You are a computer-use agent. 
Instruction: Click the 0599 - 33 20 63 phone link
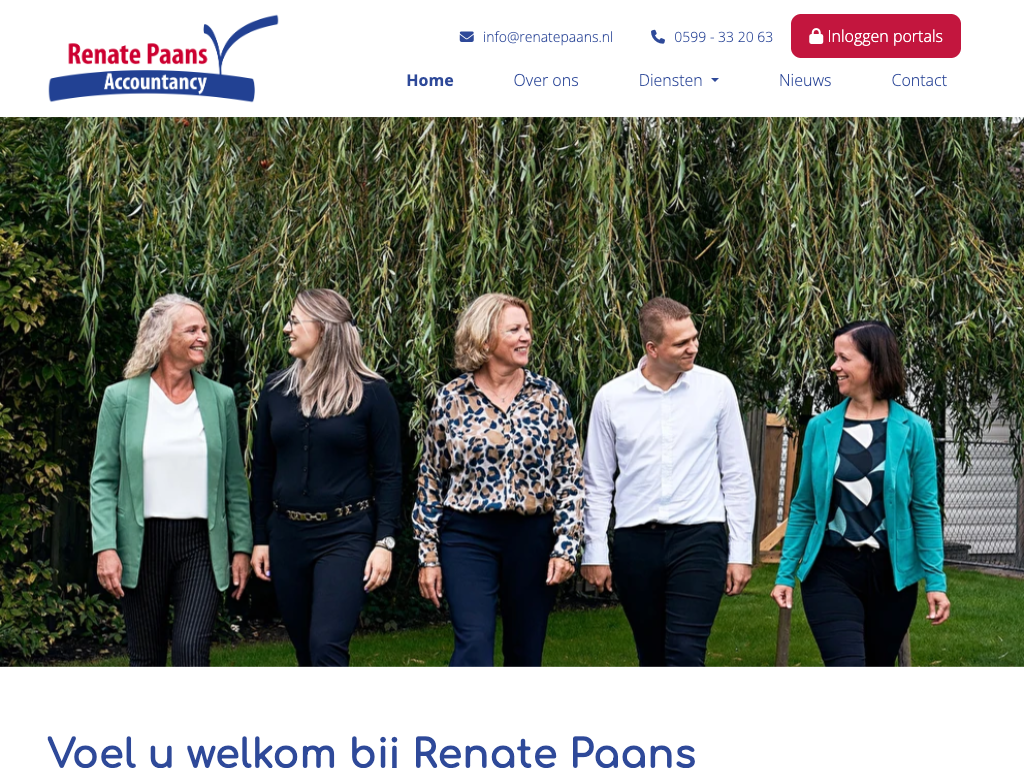click(723, 37)
